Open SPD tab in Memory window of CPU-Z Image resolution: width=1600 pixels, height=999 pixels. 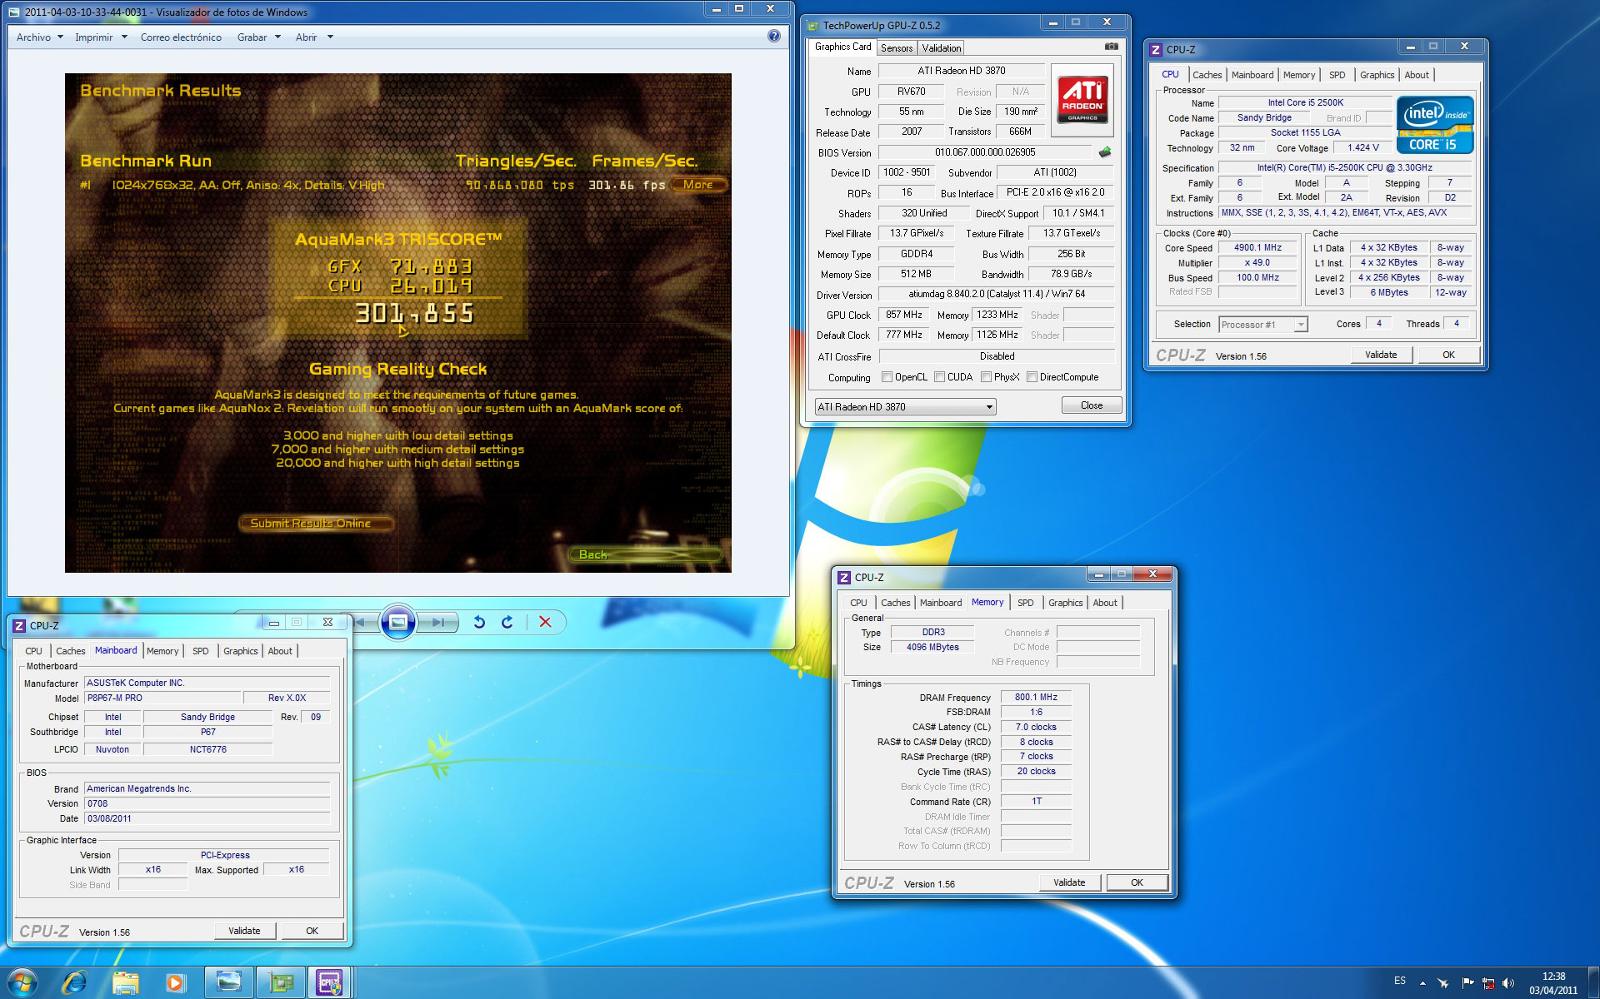[1025, 603]
